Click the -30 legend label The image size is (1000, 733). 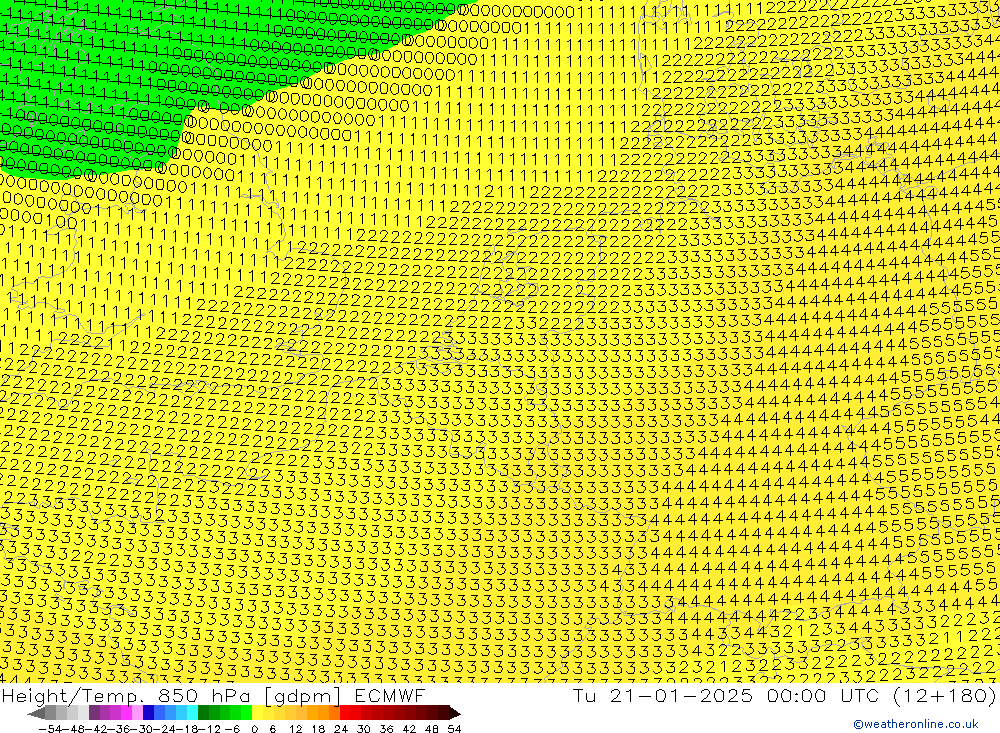click(x=142, y=729)
